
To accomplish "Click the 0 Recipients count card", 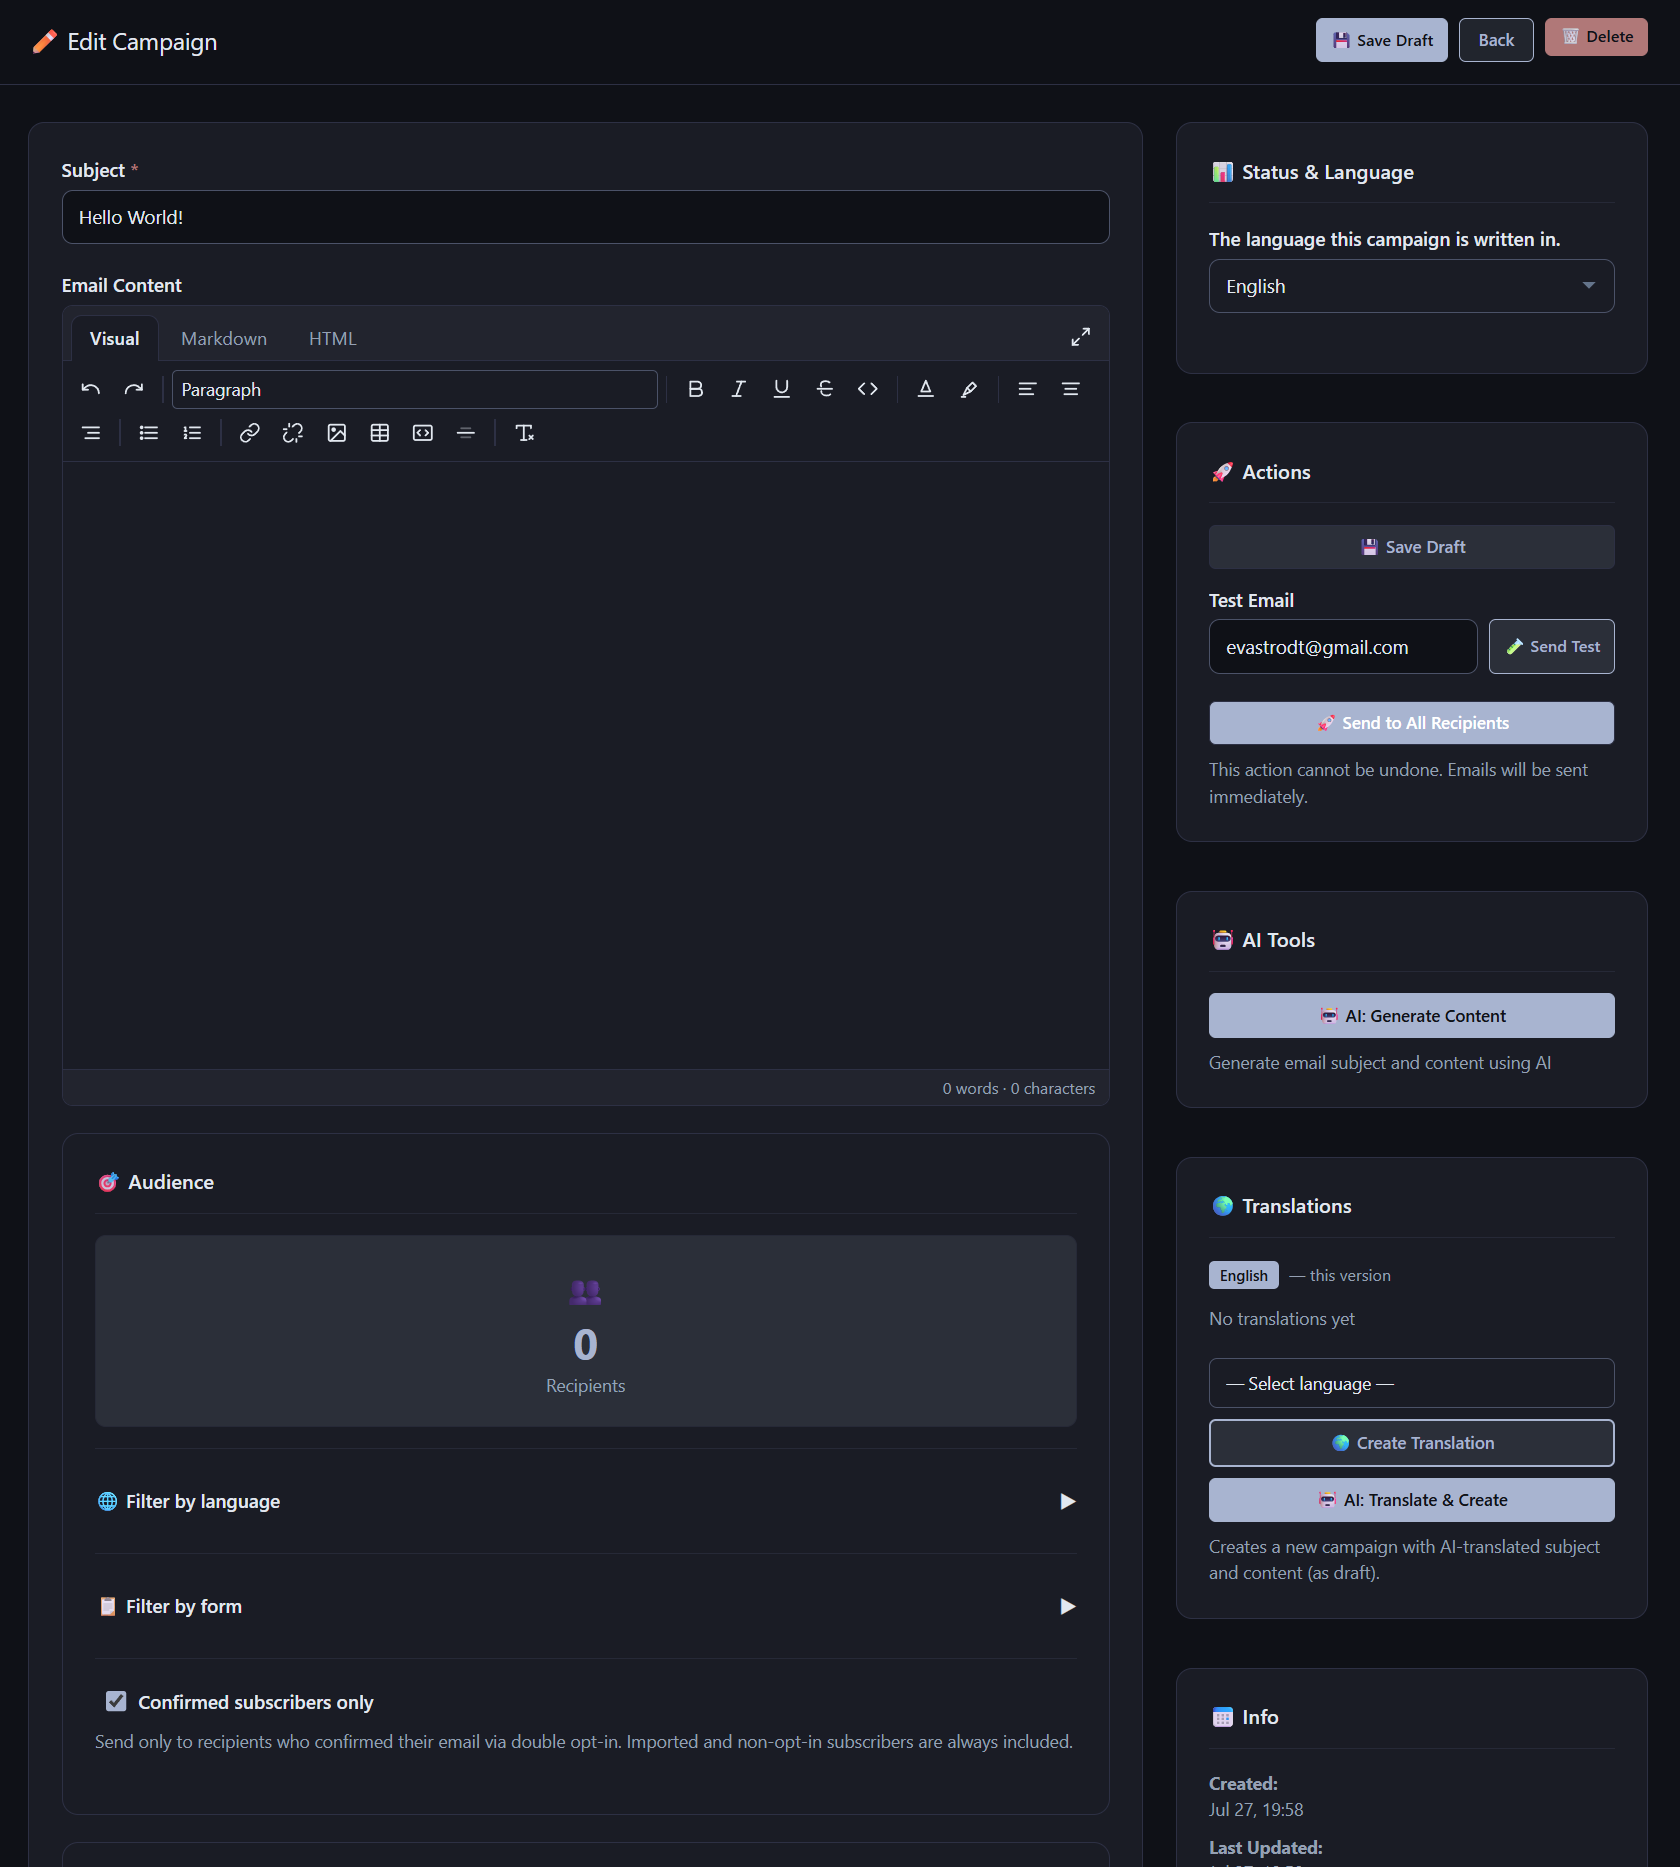I will tap(586, 1331).
